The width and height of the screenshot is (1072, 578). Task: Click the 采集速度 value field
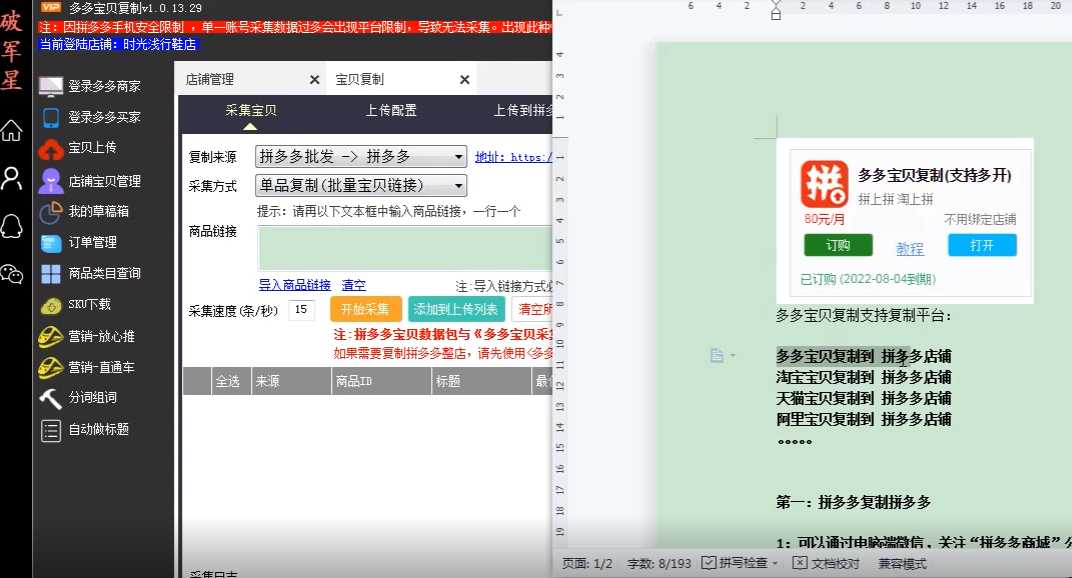tap(301, 310)
